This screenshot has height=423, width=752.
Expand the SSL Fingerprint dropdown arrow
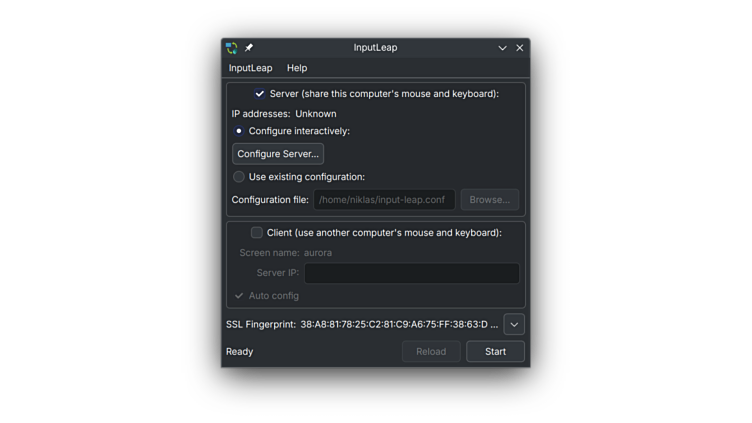514,325
